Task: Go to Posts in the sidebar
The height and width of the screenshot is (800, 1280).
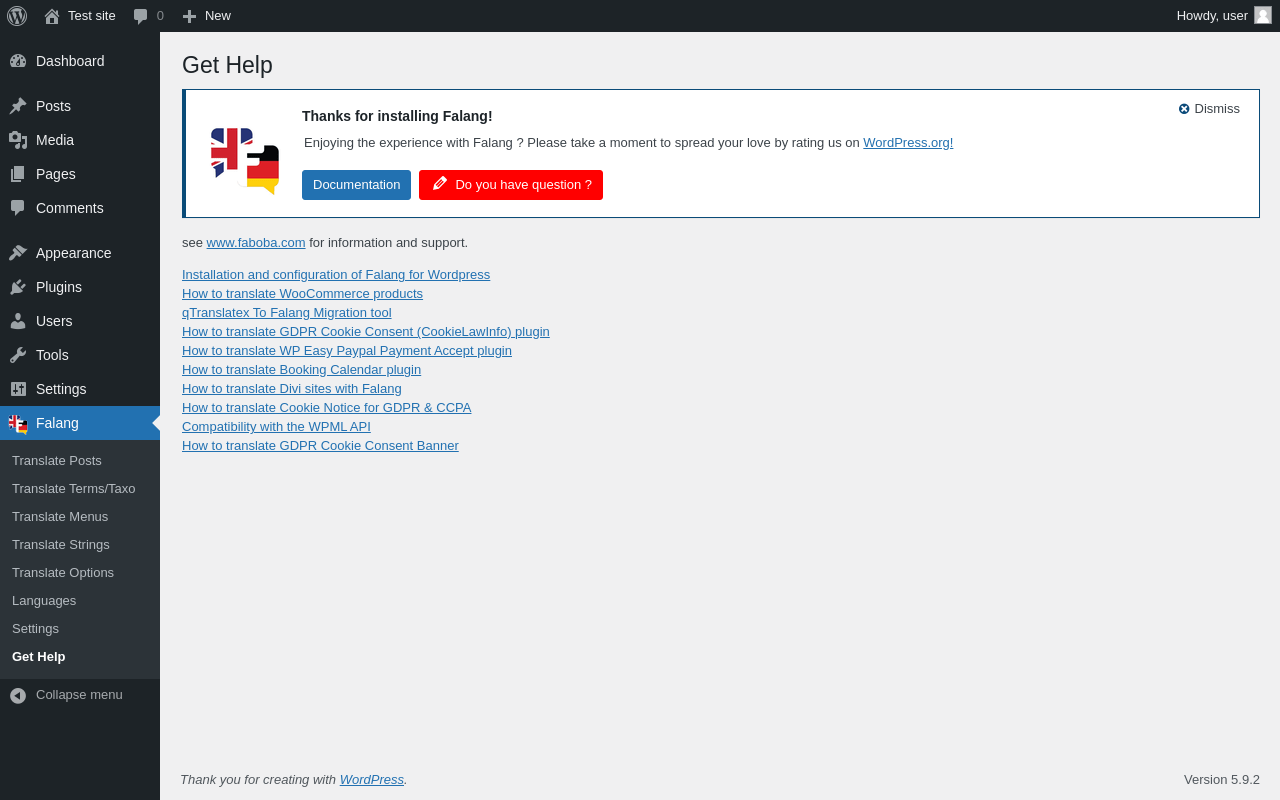Action: [x=80, y=106]
